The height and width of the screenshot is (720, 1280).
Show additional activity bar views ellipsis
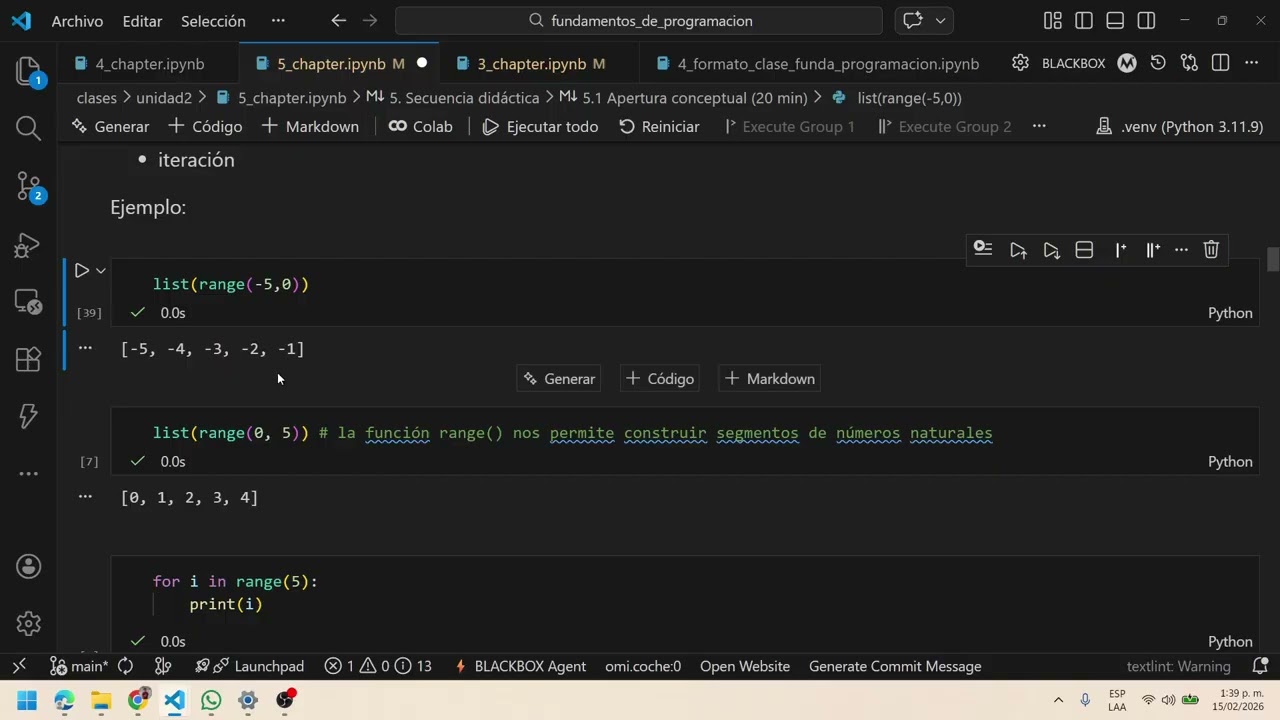(x=28, y=473)
